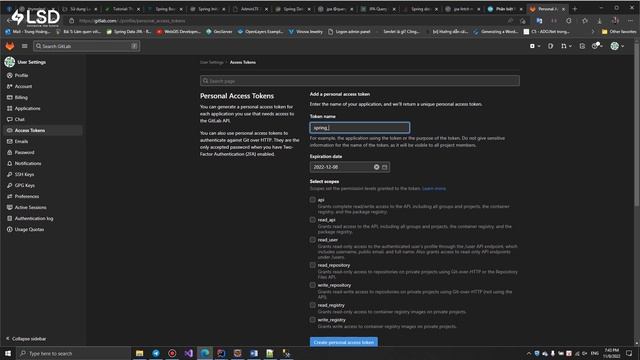Enable the write_registry scope checkbox
640x360 pixels.
[313, 320]
